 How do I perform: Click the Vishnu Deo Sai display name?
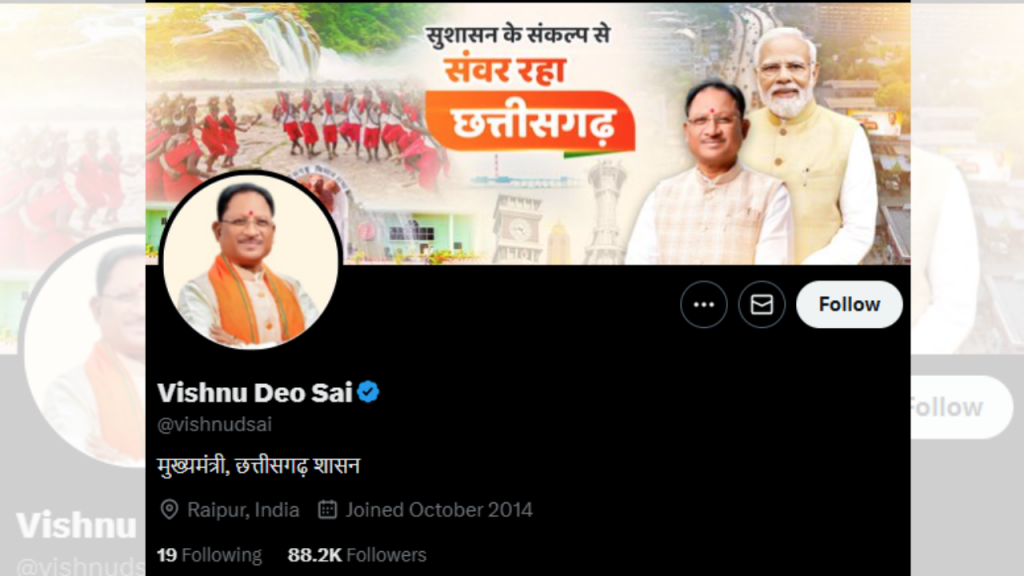255,392
